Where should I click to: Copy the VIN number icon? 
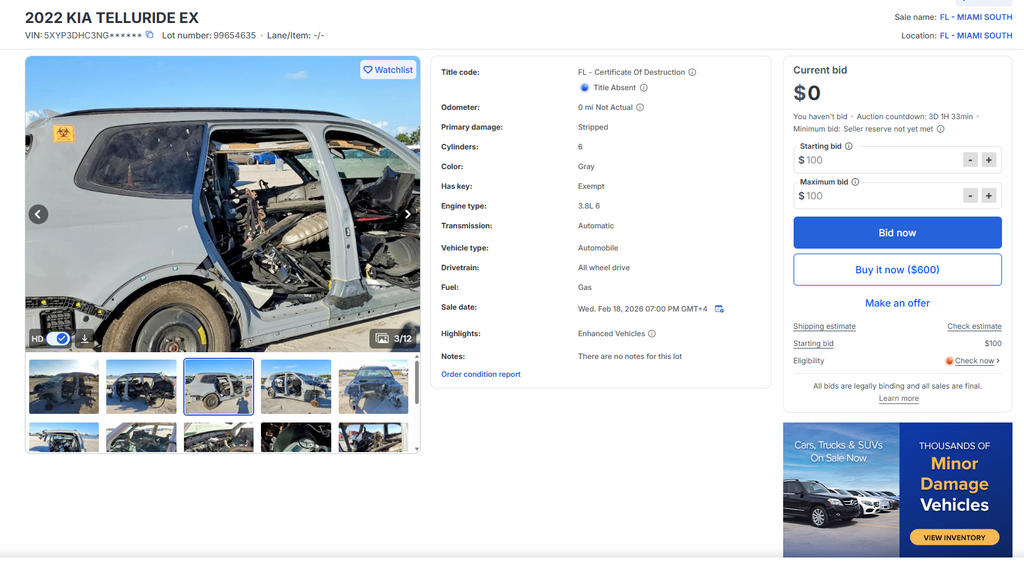(x=150, y=35)
